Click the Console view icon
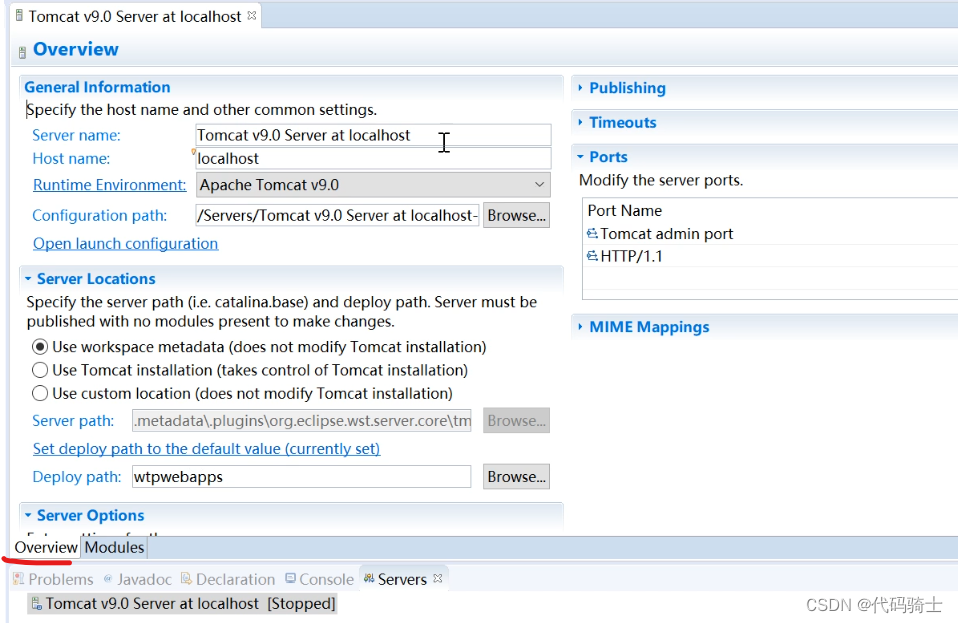 click(290, 579)
